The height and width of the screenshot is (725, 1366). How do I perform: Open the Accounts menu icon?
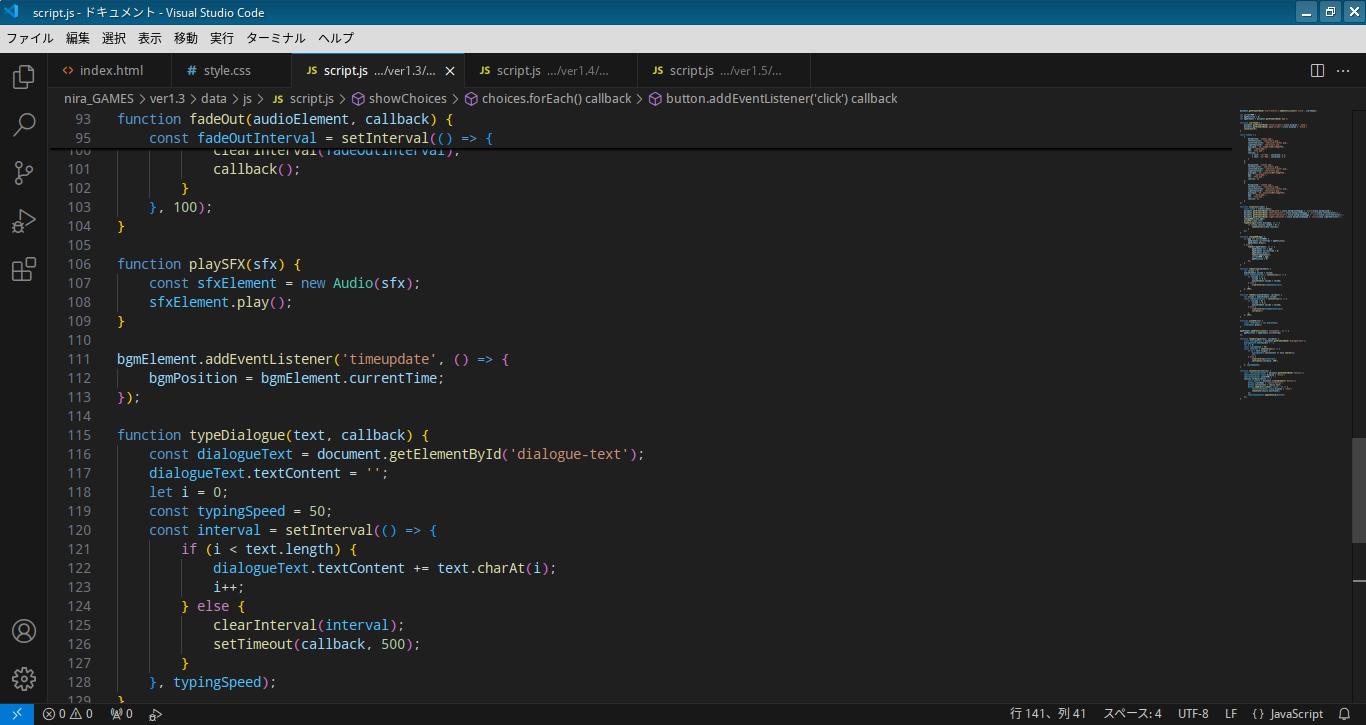[24, 631]
